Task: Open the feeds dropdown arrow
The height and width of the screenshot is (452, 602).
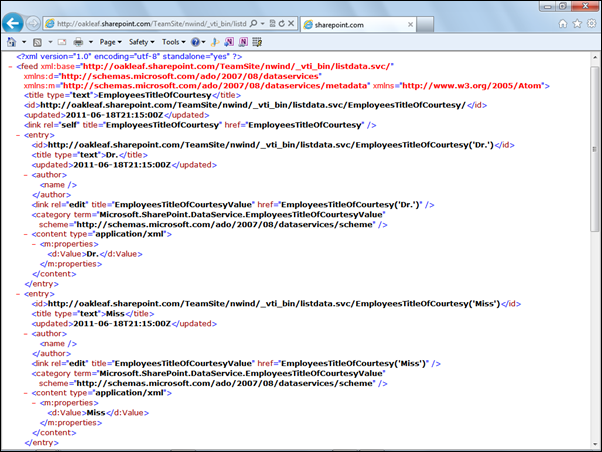Action: point(50,42)
